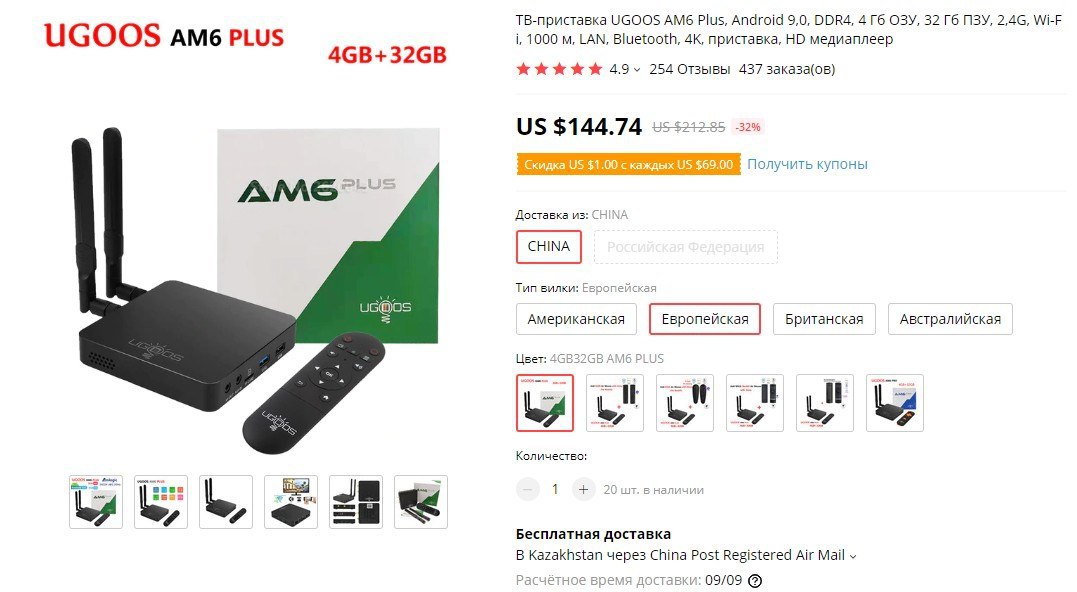Image resolution: width=1077 pixels, height=592 pixels.
Task: View the gallery thumbnail with colorful app icons
Action: [161, 502]
